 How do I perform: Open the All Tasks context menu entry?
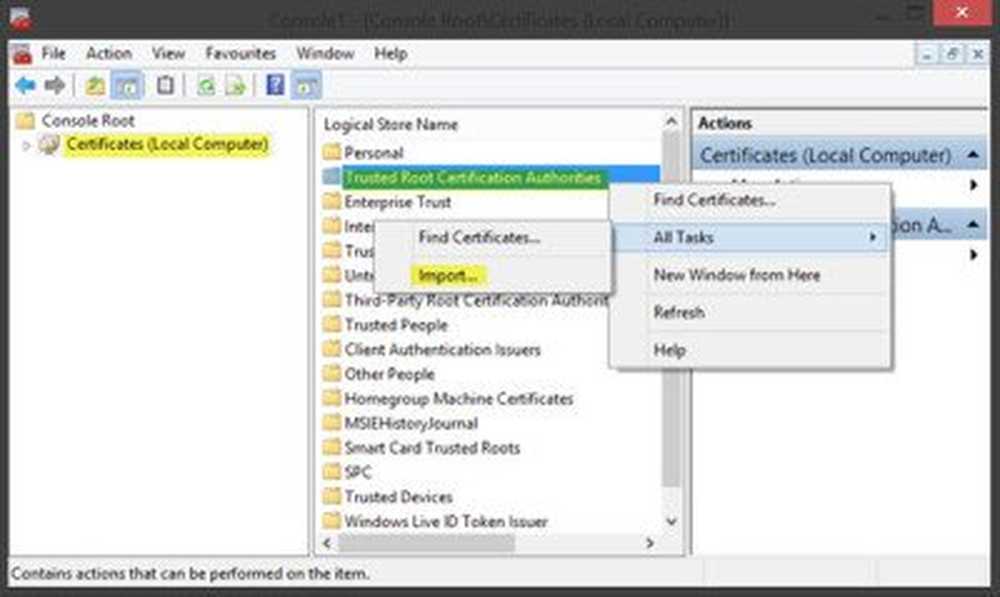750,238
